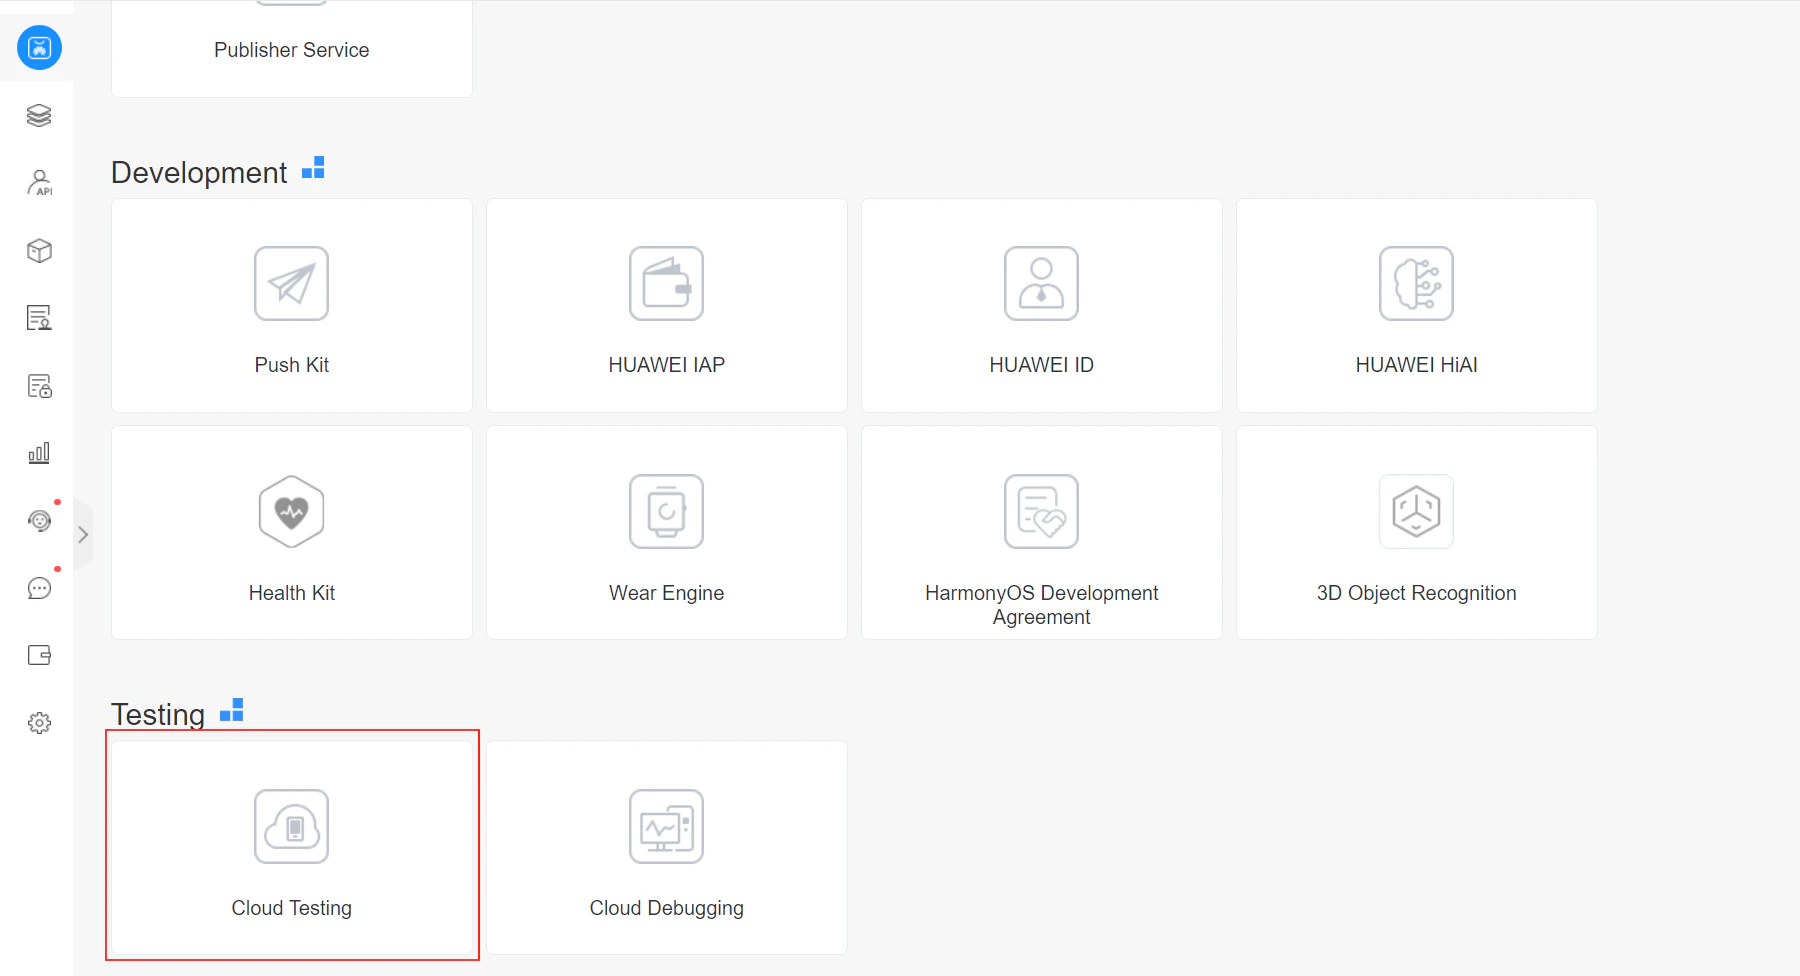Viewport: 1800px width, 976px height.
Task: Open the Push Kit paper plane icon
Action: [x=291, y=283]
